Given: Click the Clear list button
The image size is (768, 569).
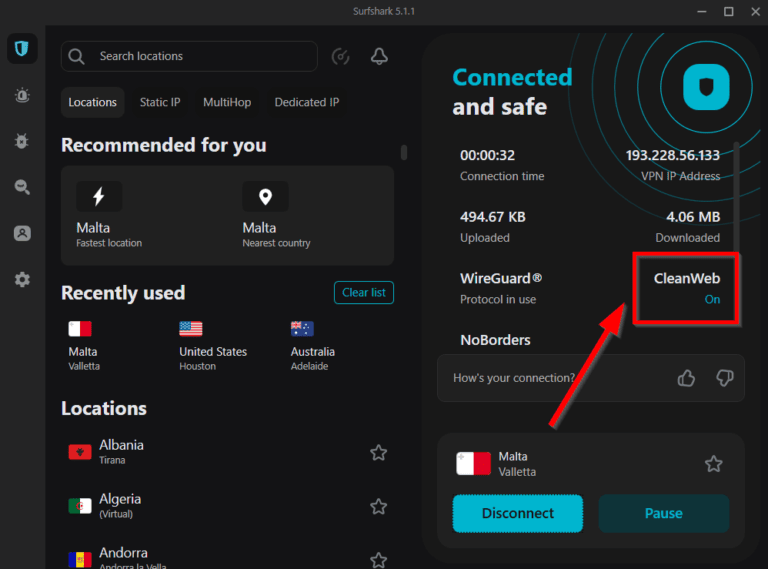Looking at the screenshot, I should tap(363, 292).
